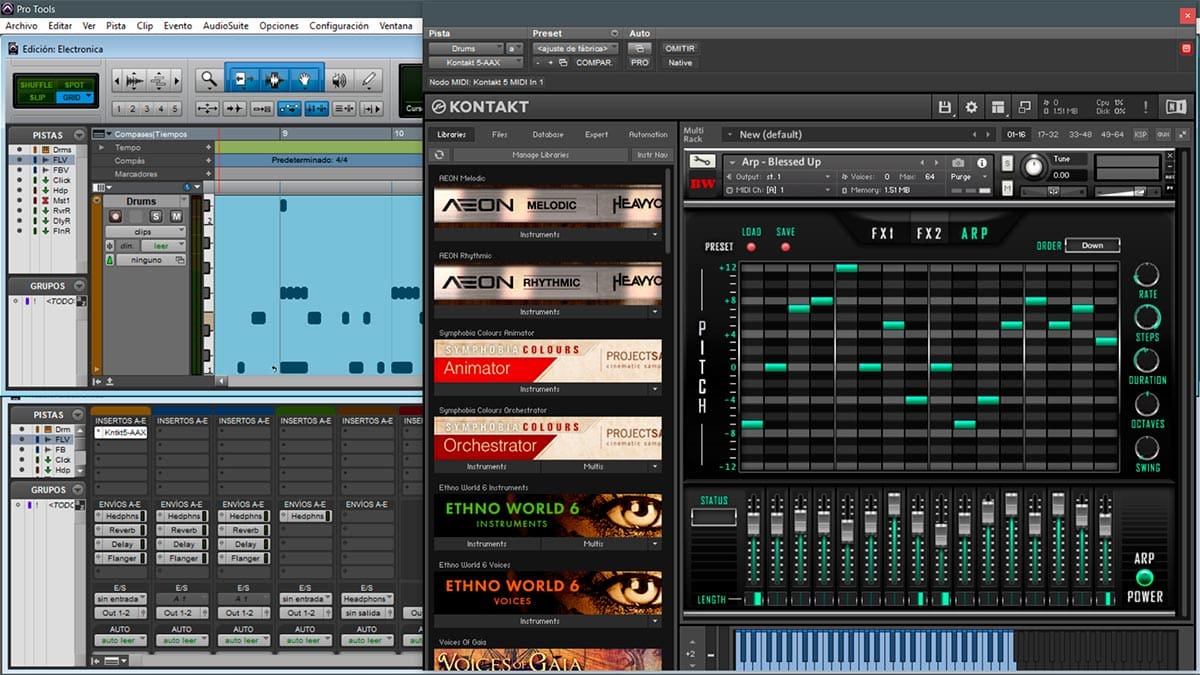Click AEON Rhythmic library banner
Viewport: 1200px width, 675px height.
click(x=548, y=284)
